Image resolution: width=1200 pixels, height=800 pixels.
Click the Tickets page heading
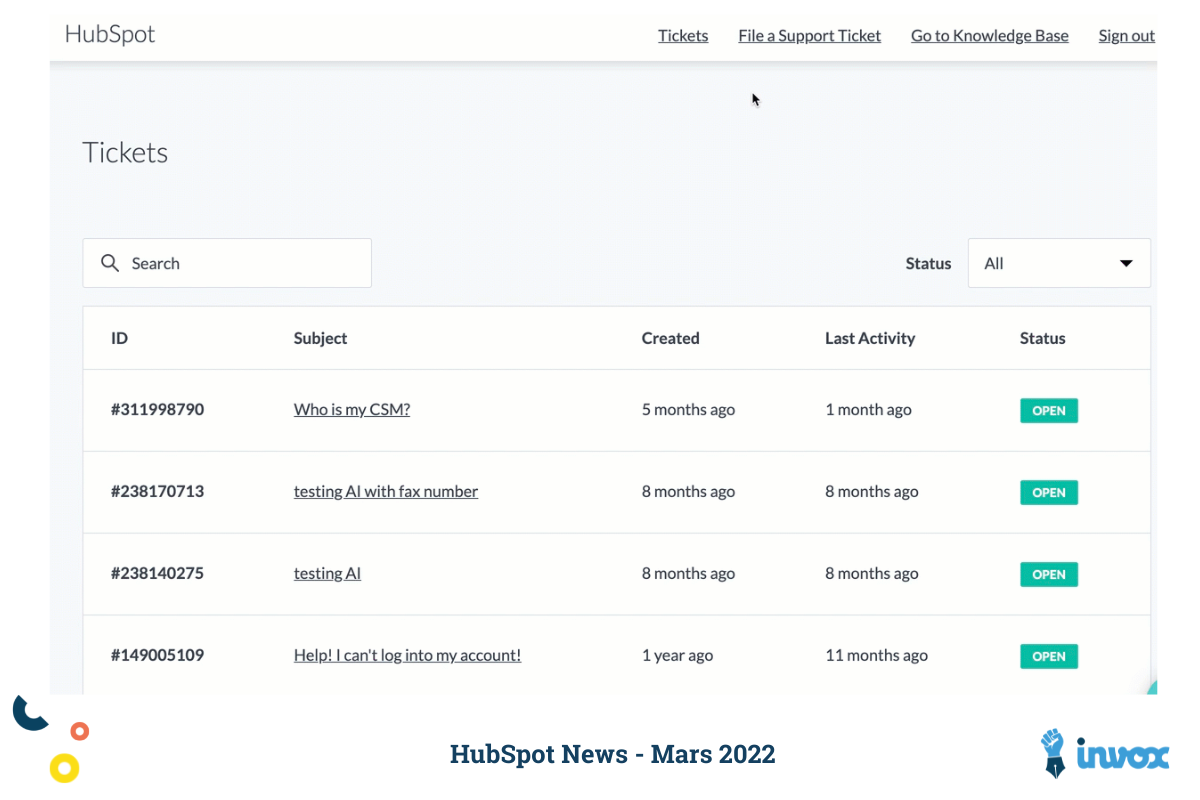tap(125, 152)
